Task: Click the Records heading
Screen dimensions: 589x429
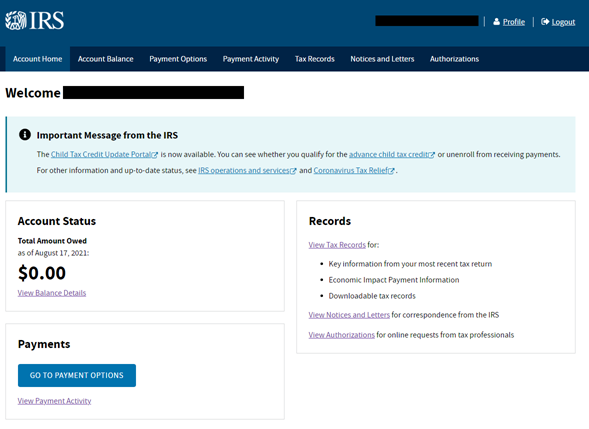Action: (330, 221)
